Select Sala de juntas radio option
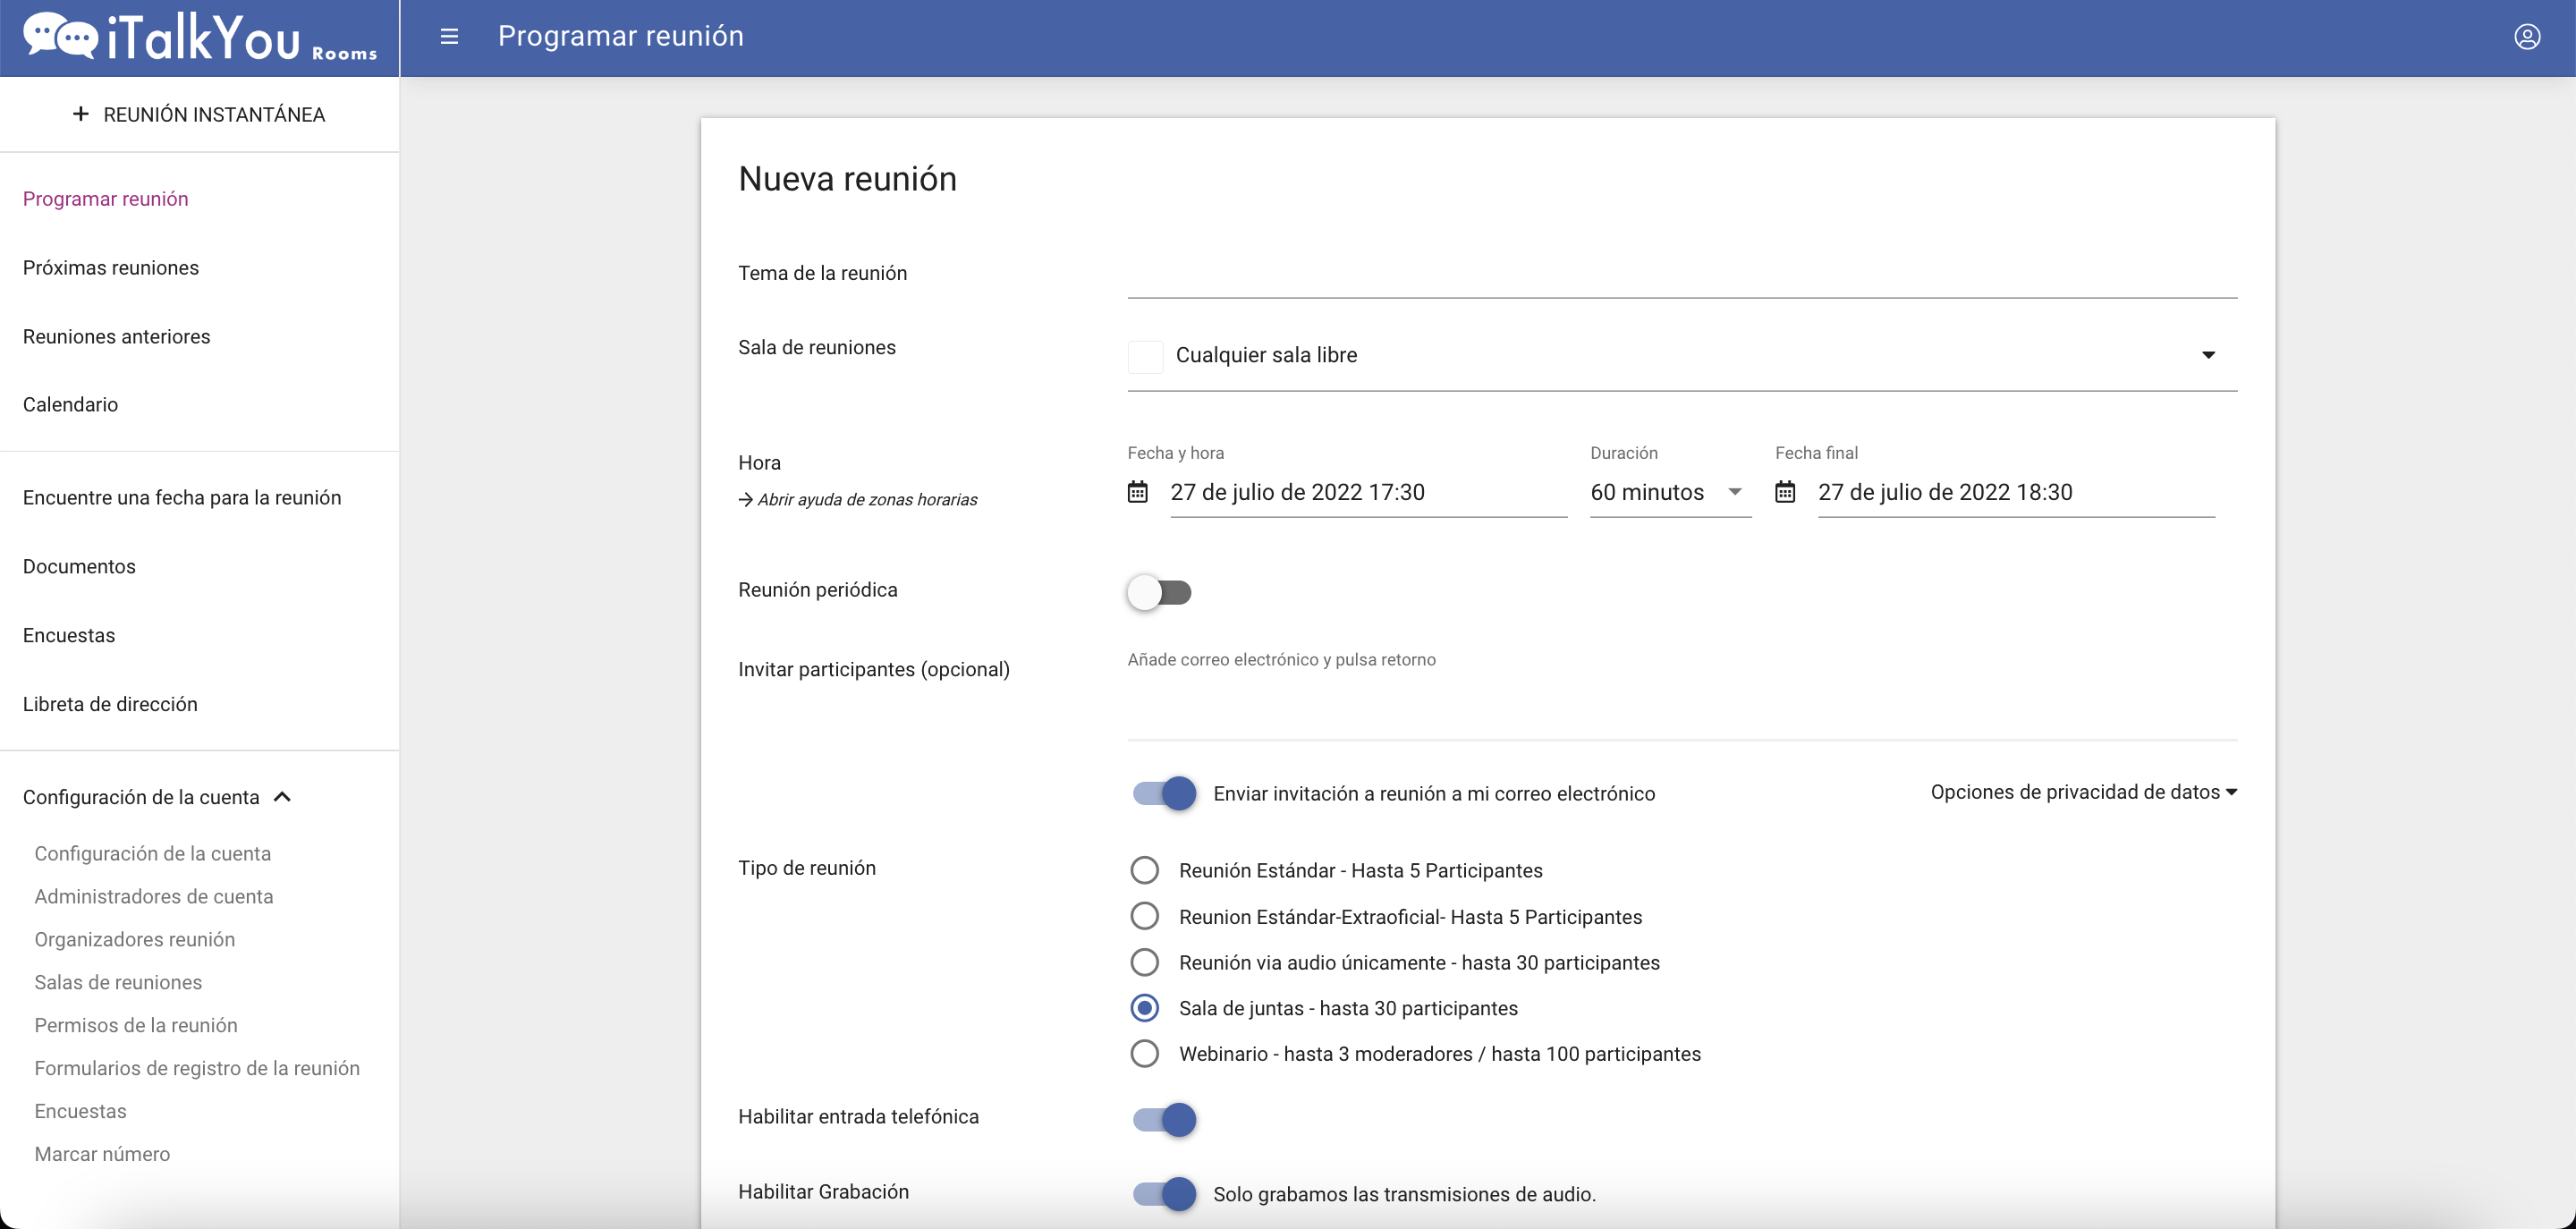2576x1229 pixels. (x=1144, y=1008)
